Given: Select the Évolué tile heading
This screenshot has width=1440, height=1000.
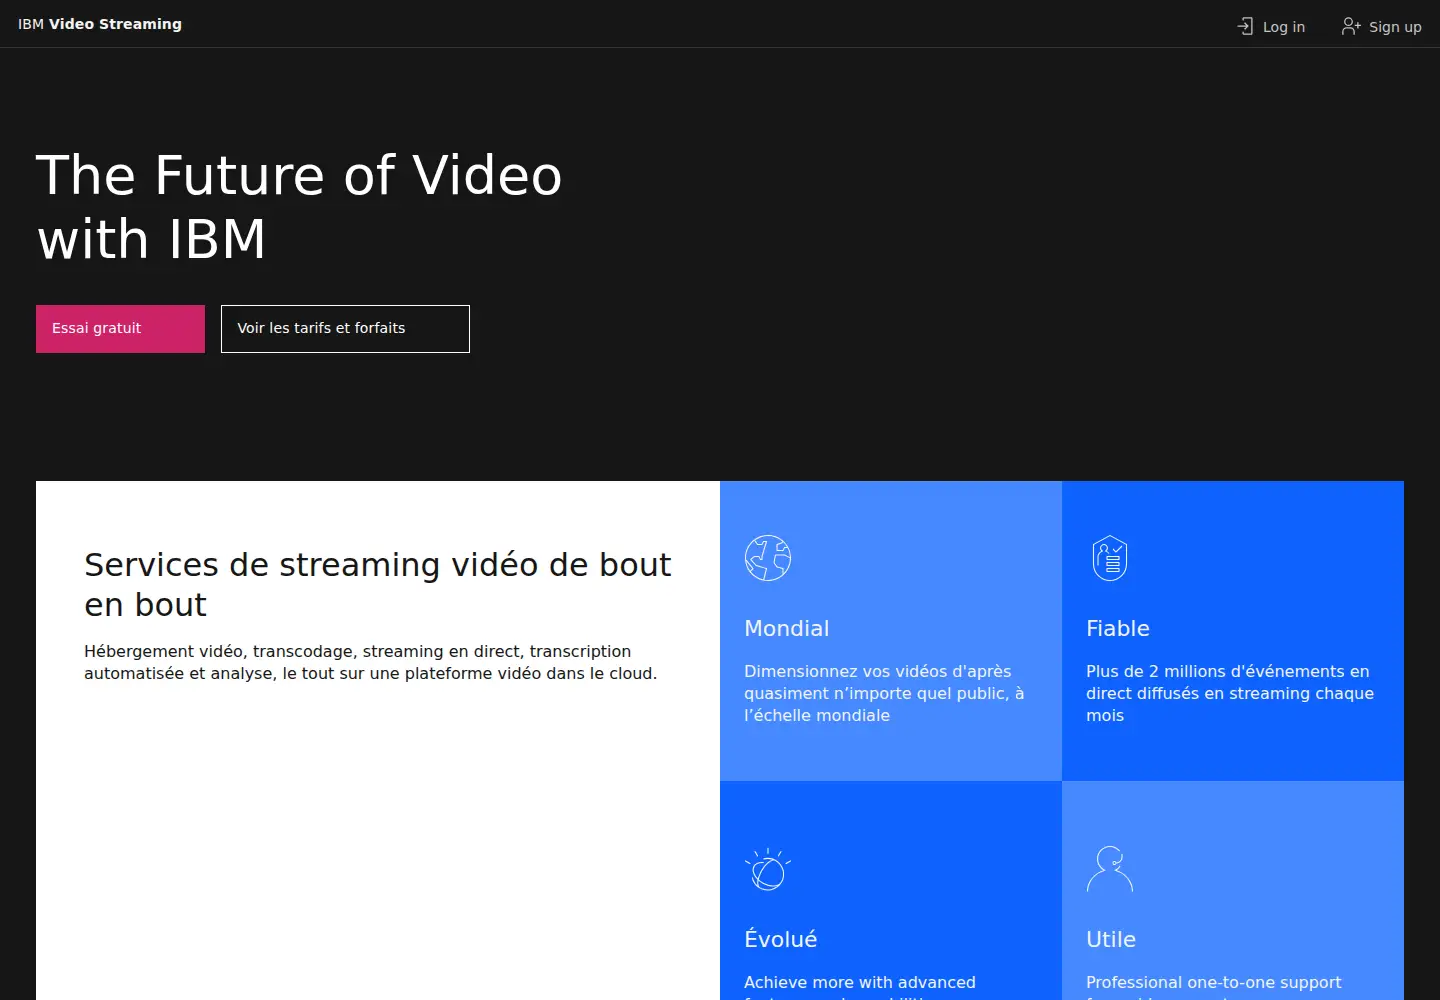Looking at the screenshot, I should pyautogui.click(x=781, y=939).
